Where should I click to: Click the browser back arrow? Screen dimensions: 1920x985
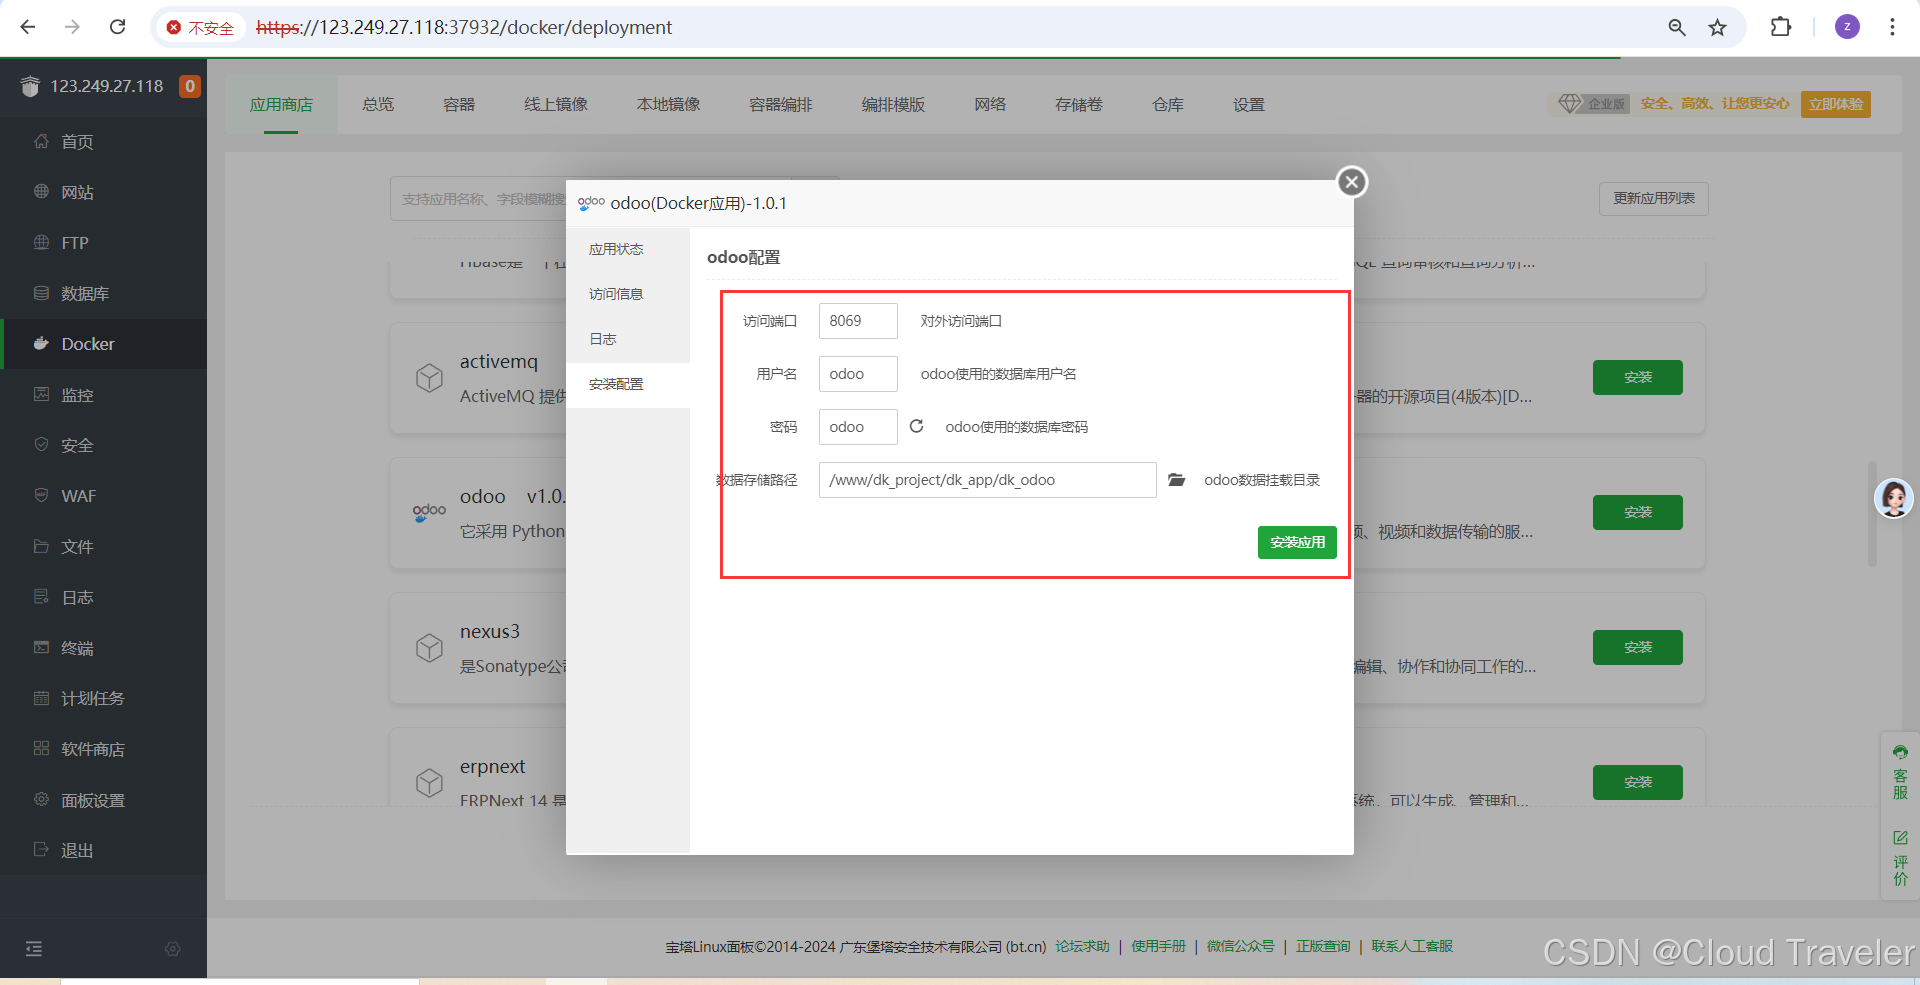point(28,27)
